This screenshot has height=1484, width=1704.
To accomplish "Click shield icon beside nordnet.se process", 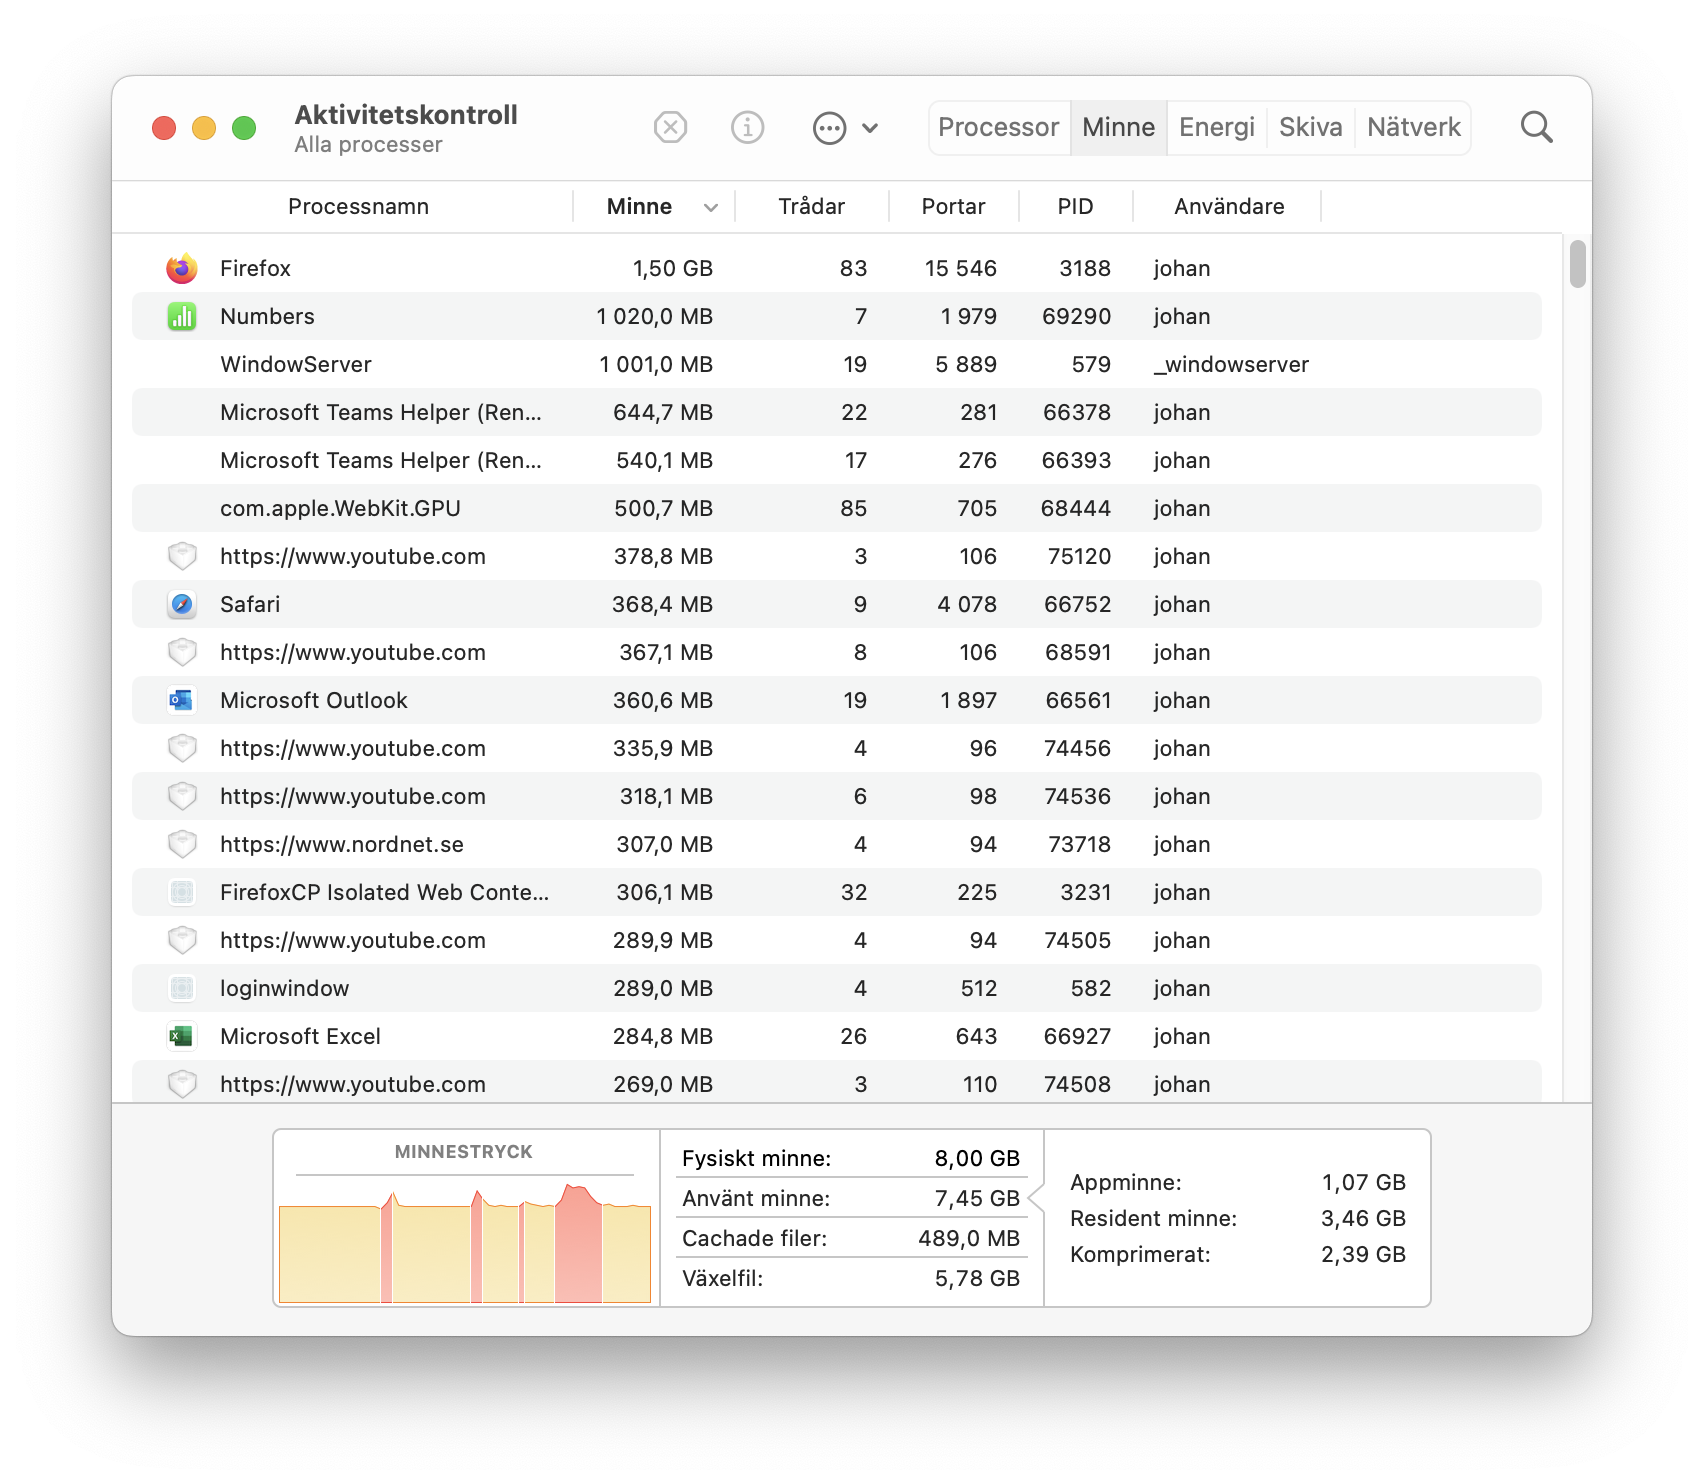I will [182, 844].
